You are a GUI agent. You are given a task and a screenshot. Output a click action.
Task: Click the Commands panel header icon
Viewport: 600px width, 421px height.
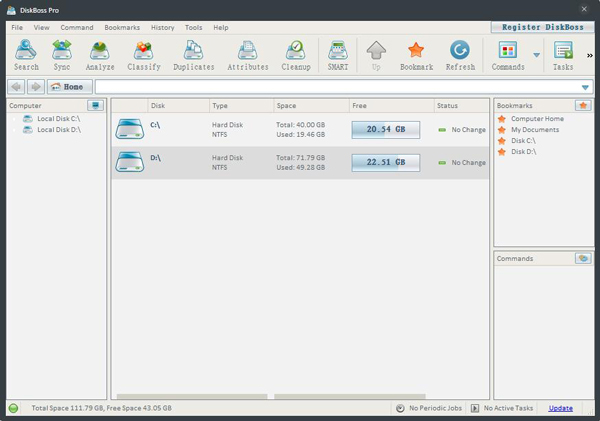click(583, 258)
